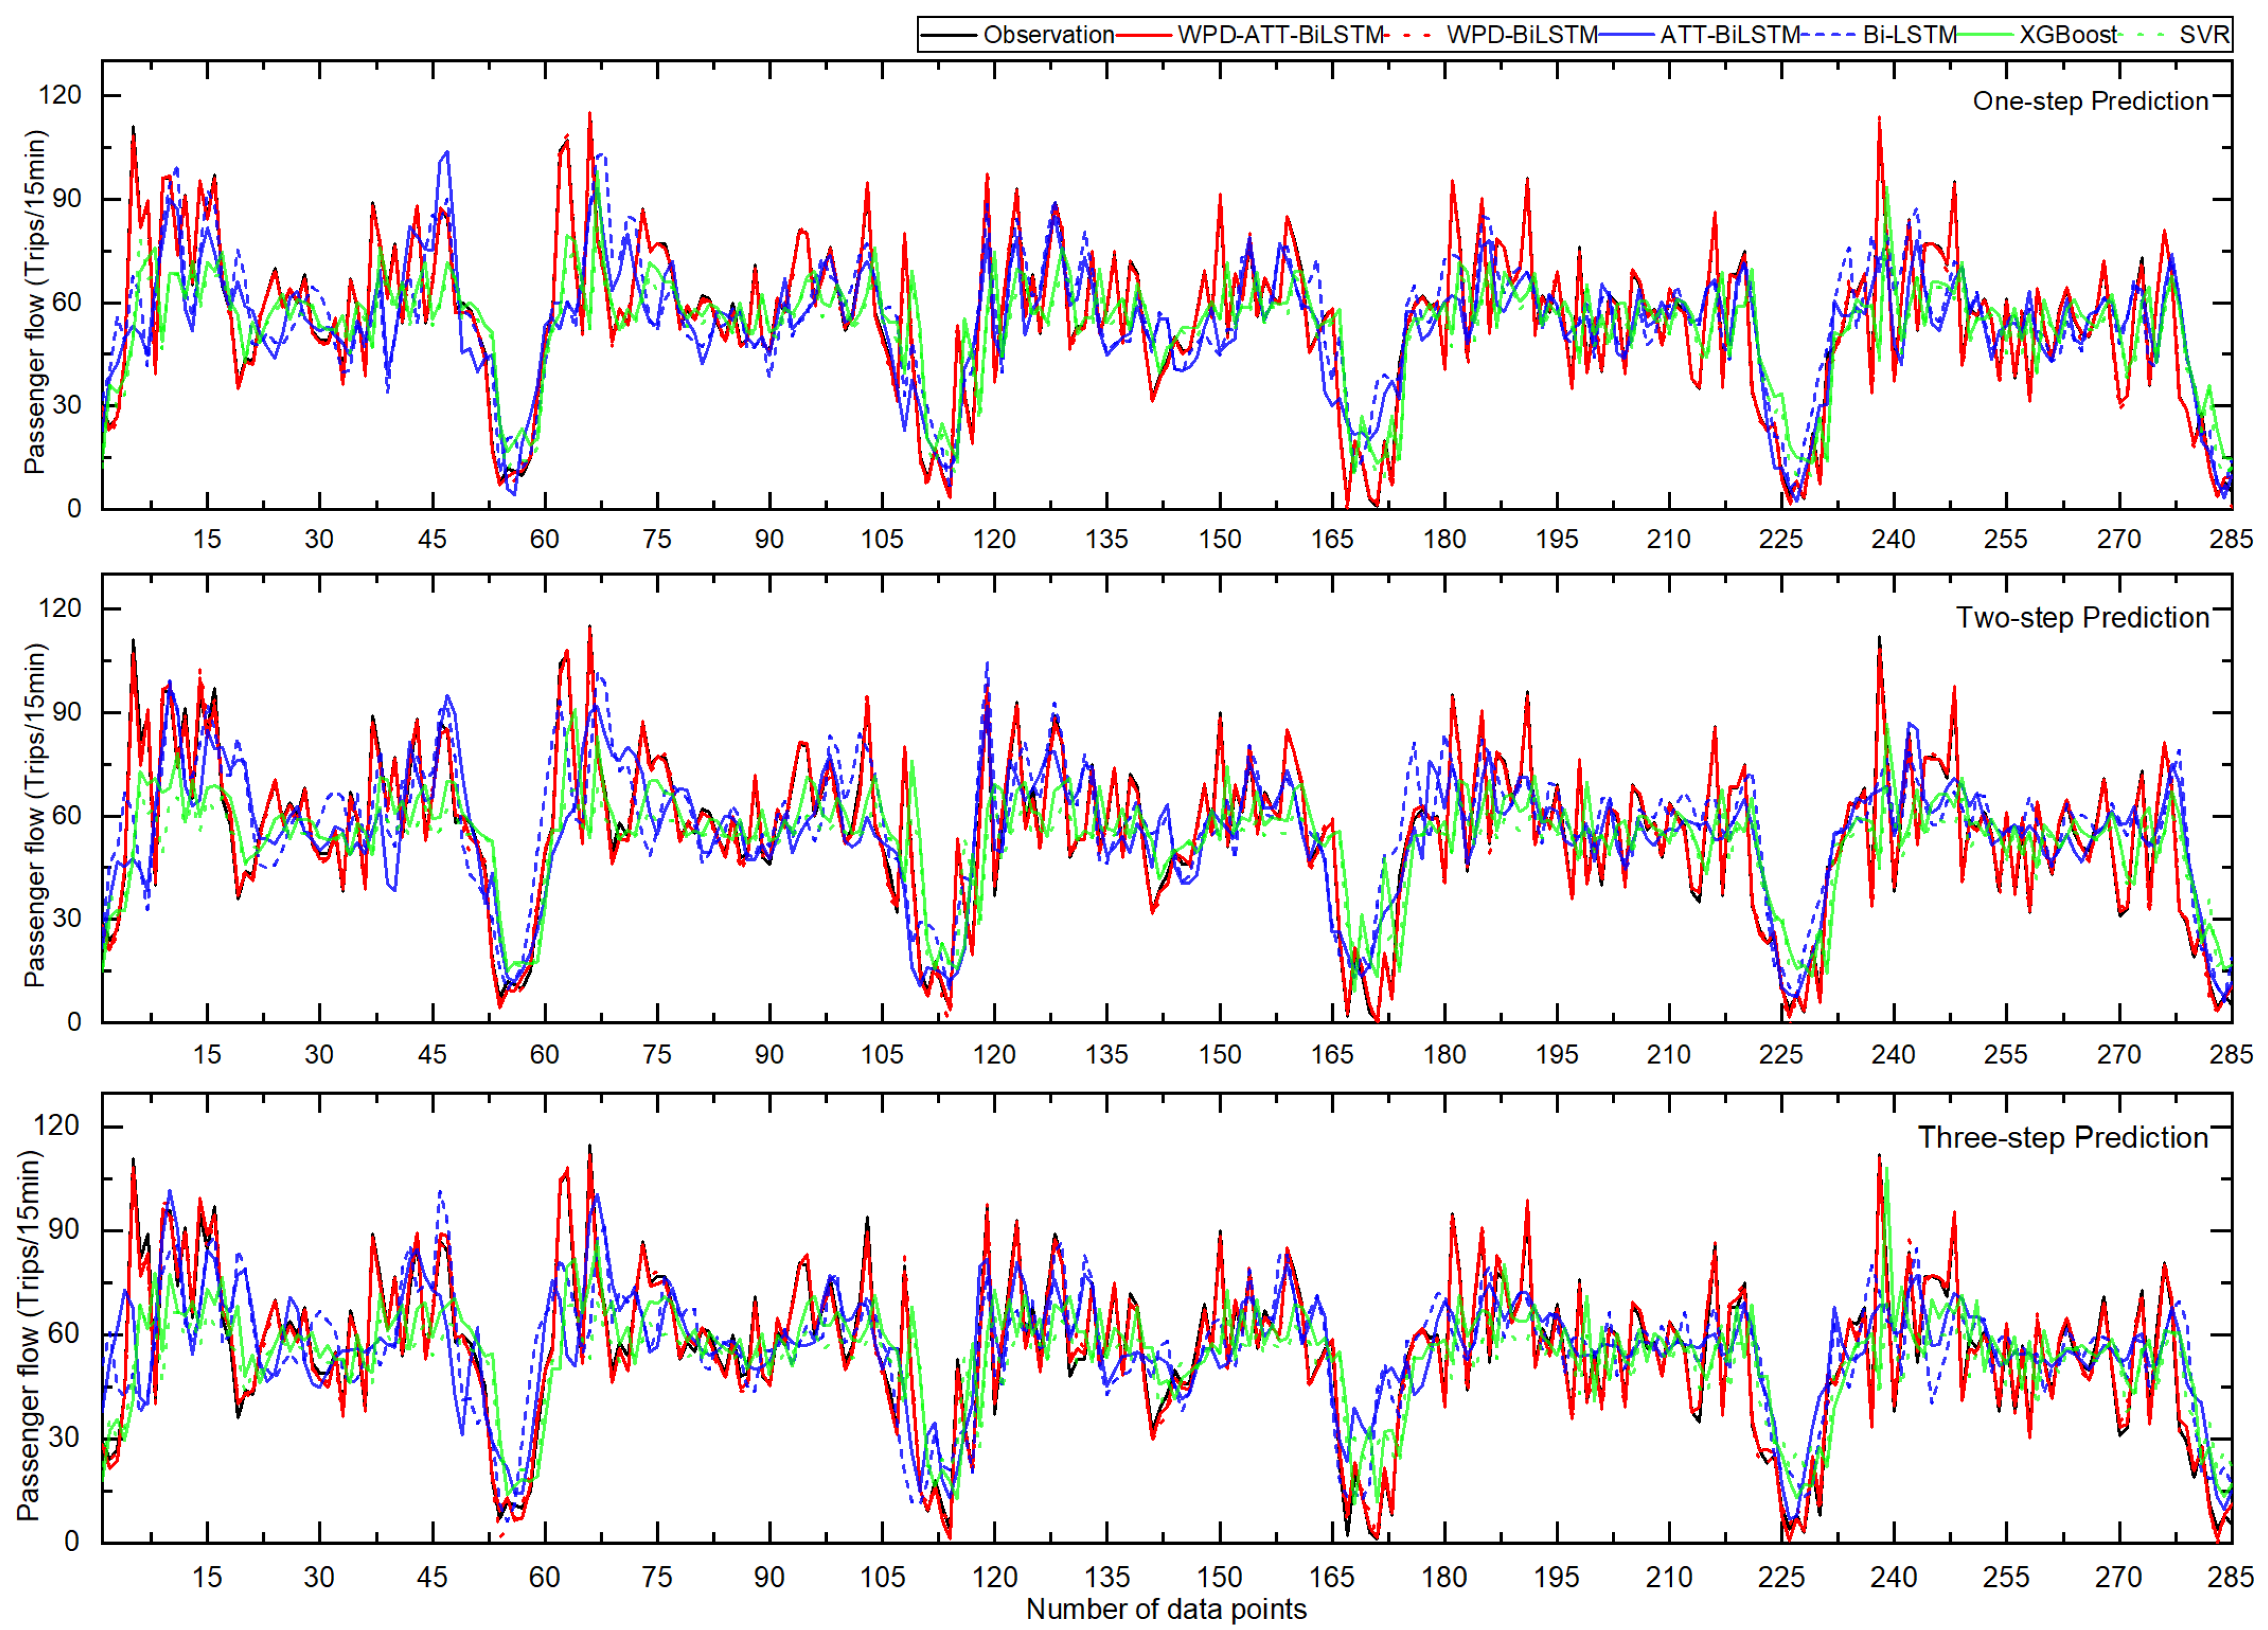Click y-axis tick 120 in One-step Prediction panel
This screenshot has width=2268, height=1630.
[60, 95]
